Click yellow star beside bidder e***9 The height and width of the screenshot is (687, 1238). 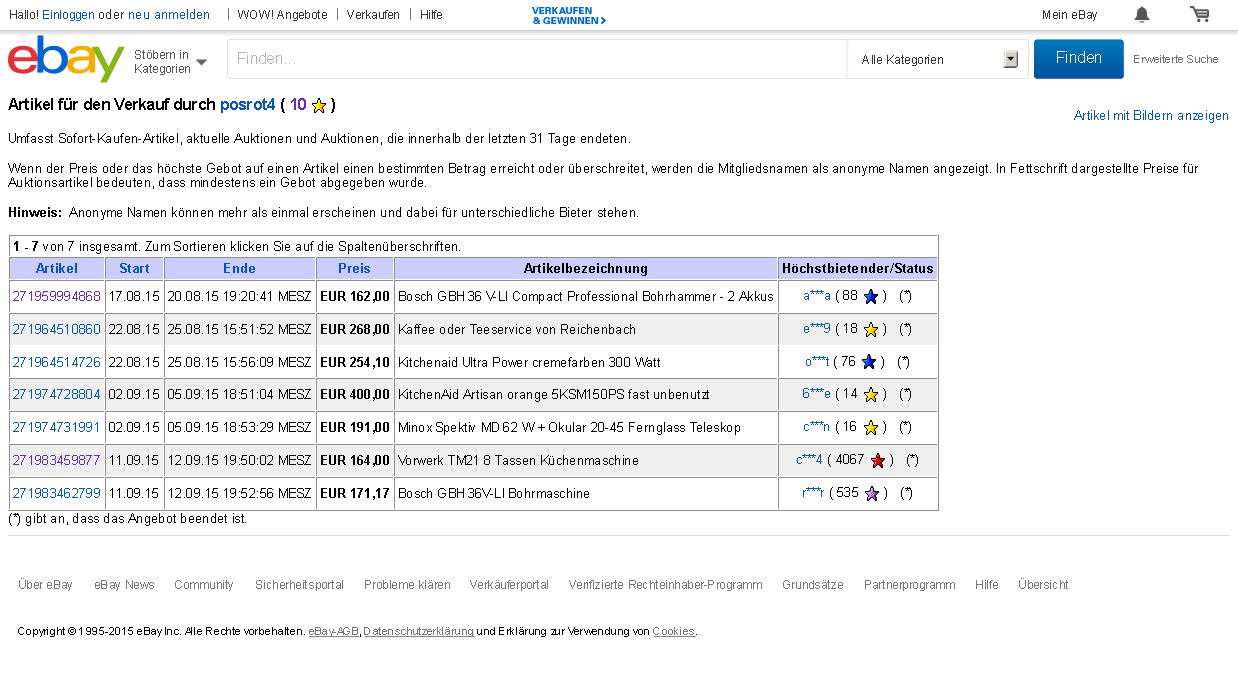[871, 330]
